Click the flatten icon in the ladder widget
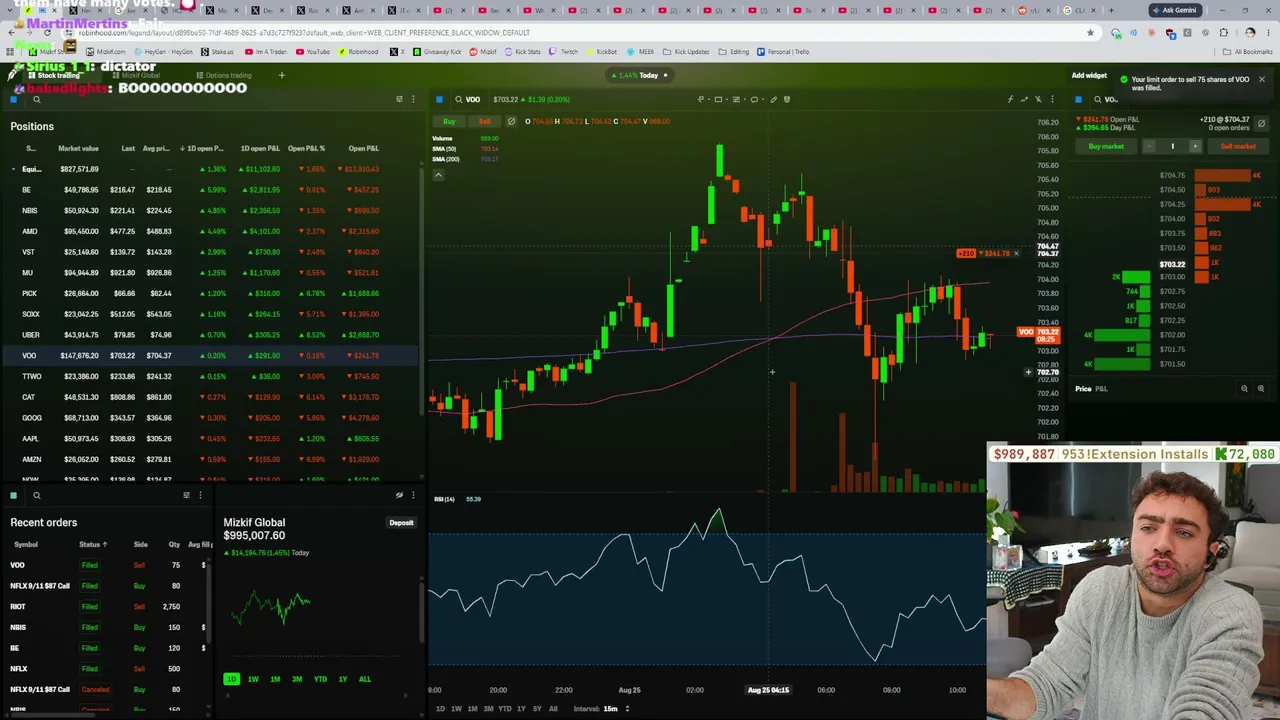 pyautogui.click(x=1261, y=123)
